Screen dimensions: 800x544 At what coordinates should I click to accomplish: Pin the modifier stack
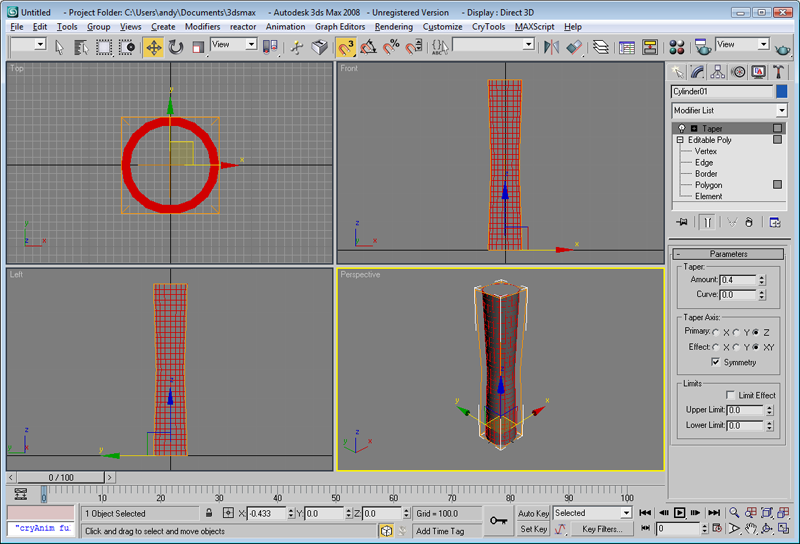[x=682, y=222]
